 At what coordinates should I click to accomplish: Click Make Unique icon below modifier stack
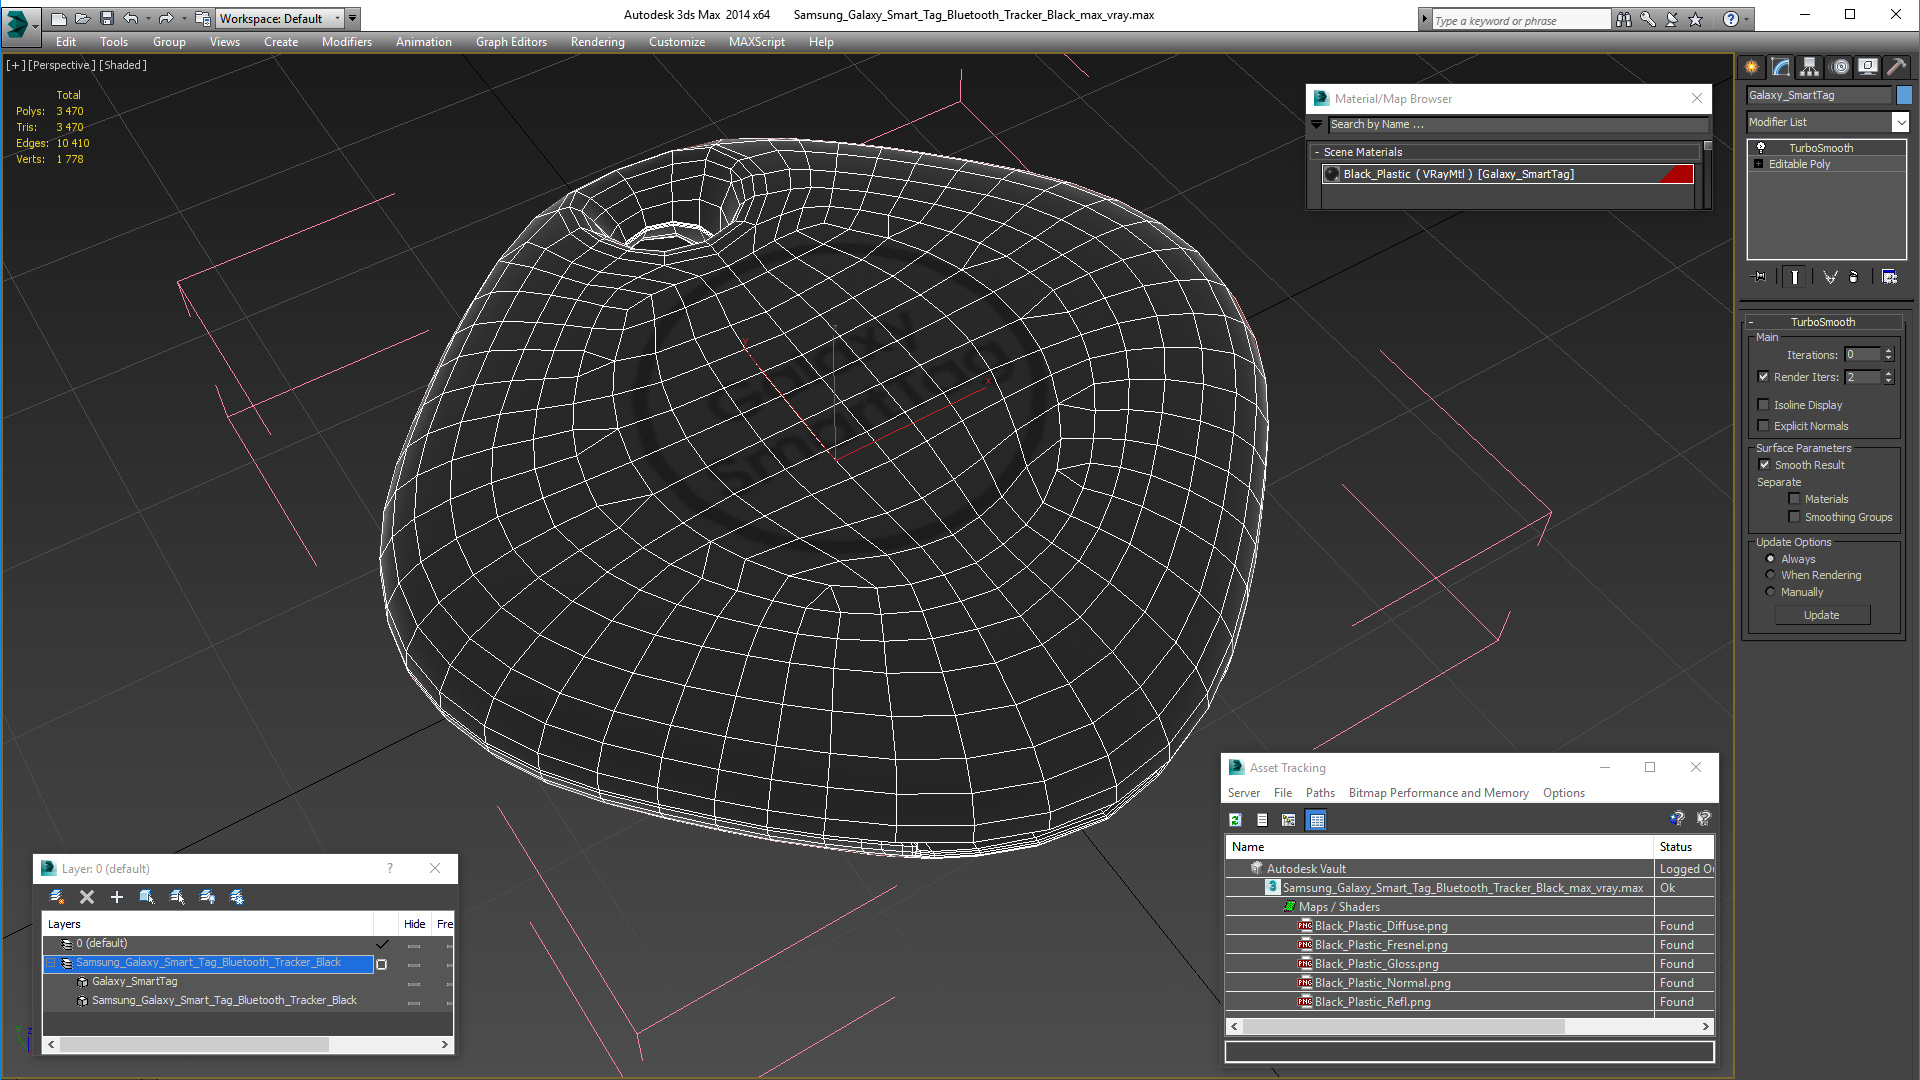pyautogui.click(x=1830, y=277)
